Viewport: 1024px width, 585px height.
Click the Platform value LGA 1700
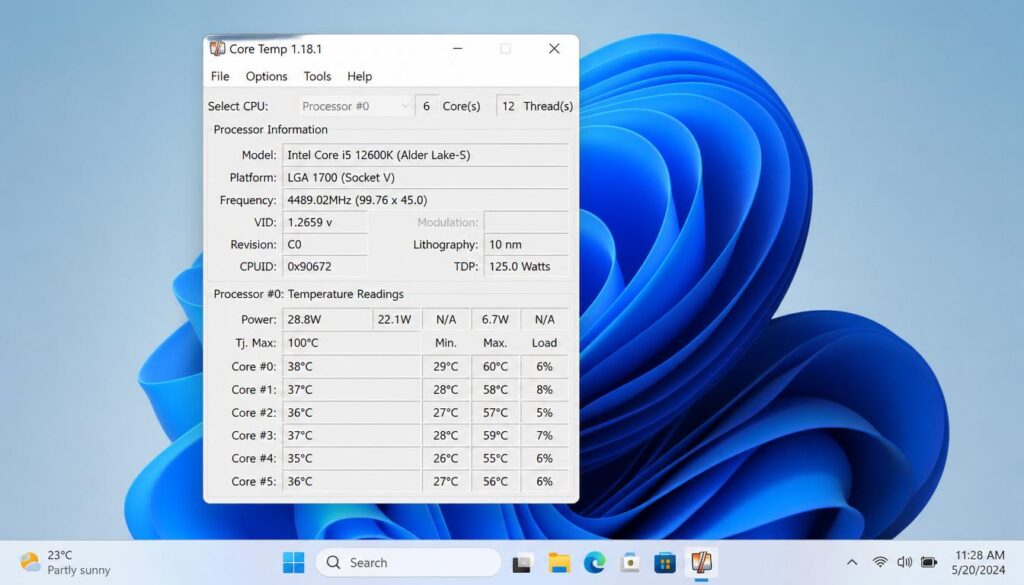pyautogui.click(x=425, y=177)
